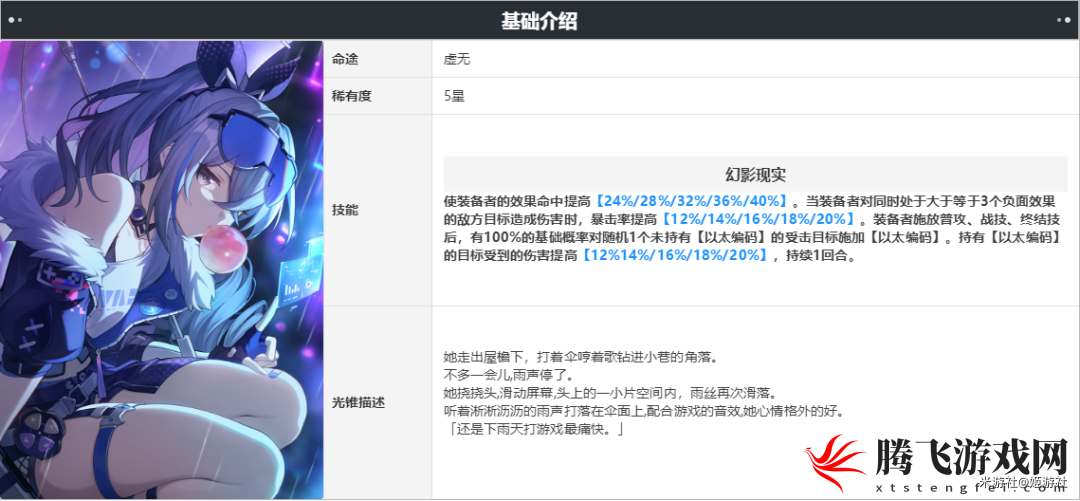Select the crit rate 【12%/14%/16%/18%/20%】 values

pos(758,221)
